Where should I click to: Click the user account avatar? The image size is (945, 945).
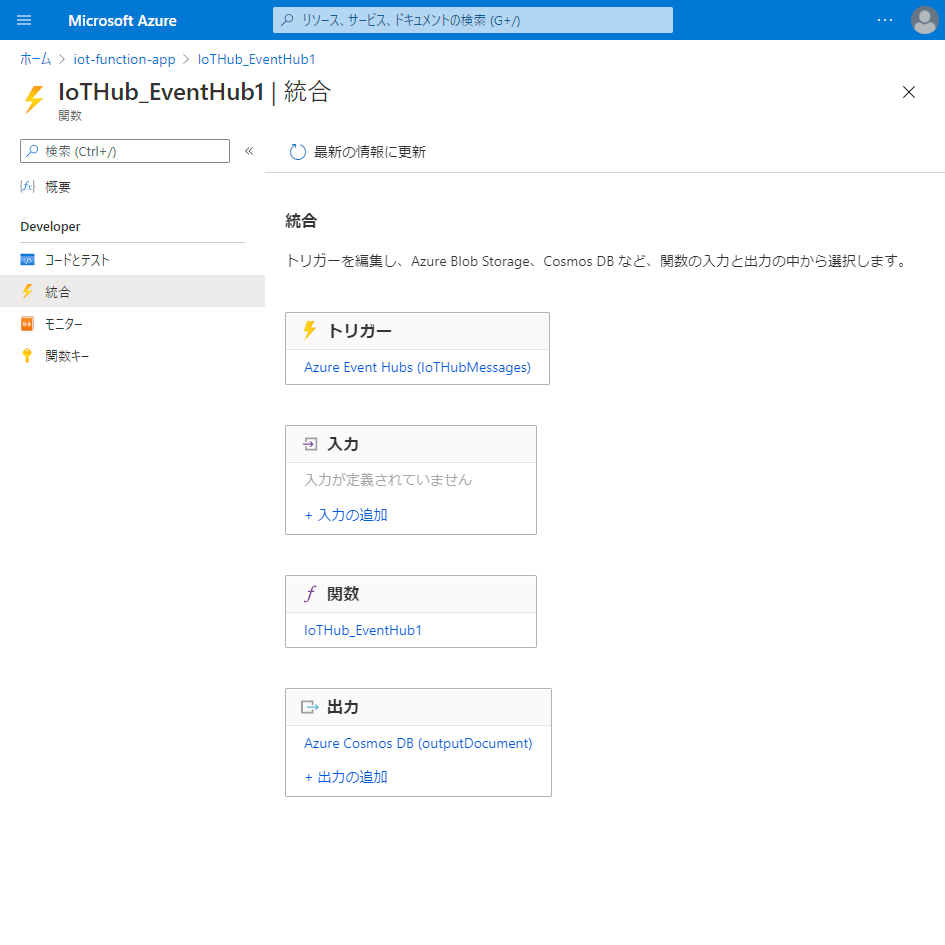pyautogui.click(x=924, y=20)
